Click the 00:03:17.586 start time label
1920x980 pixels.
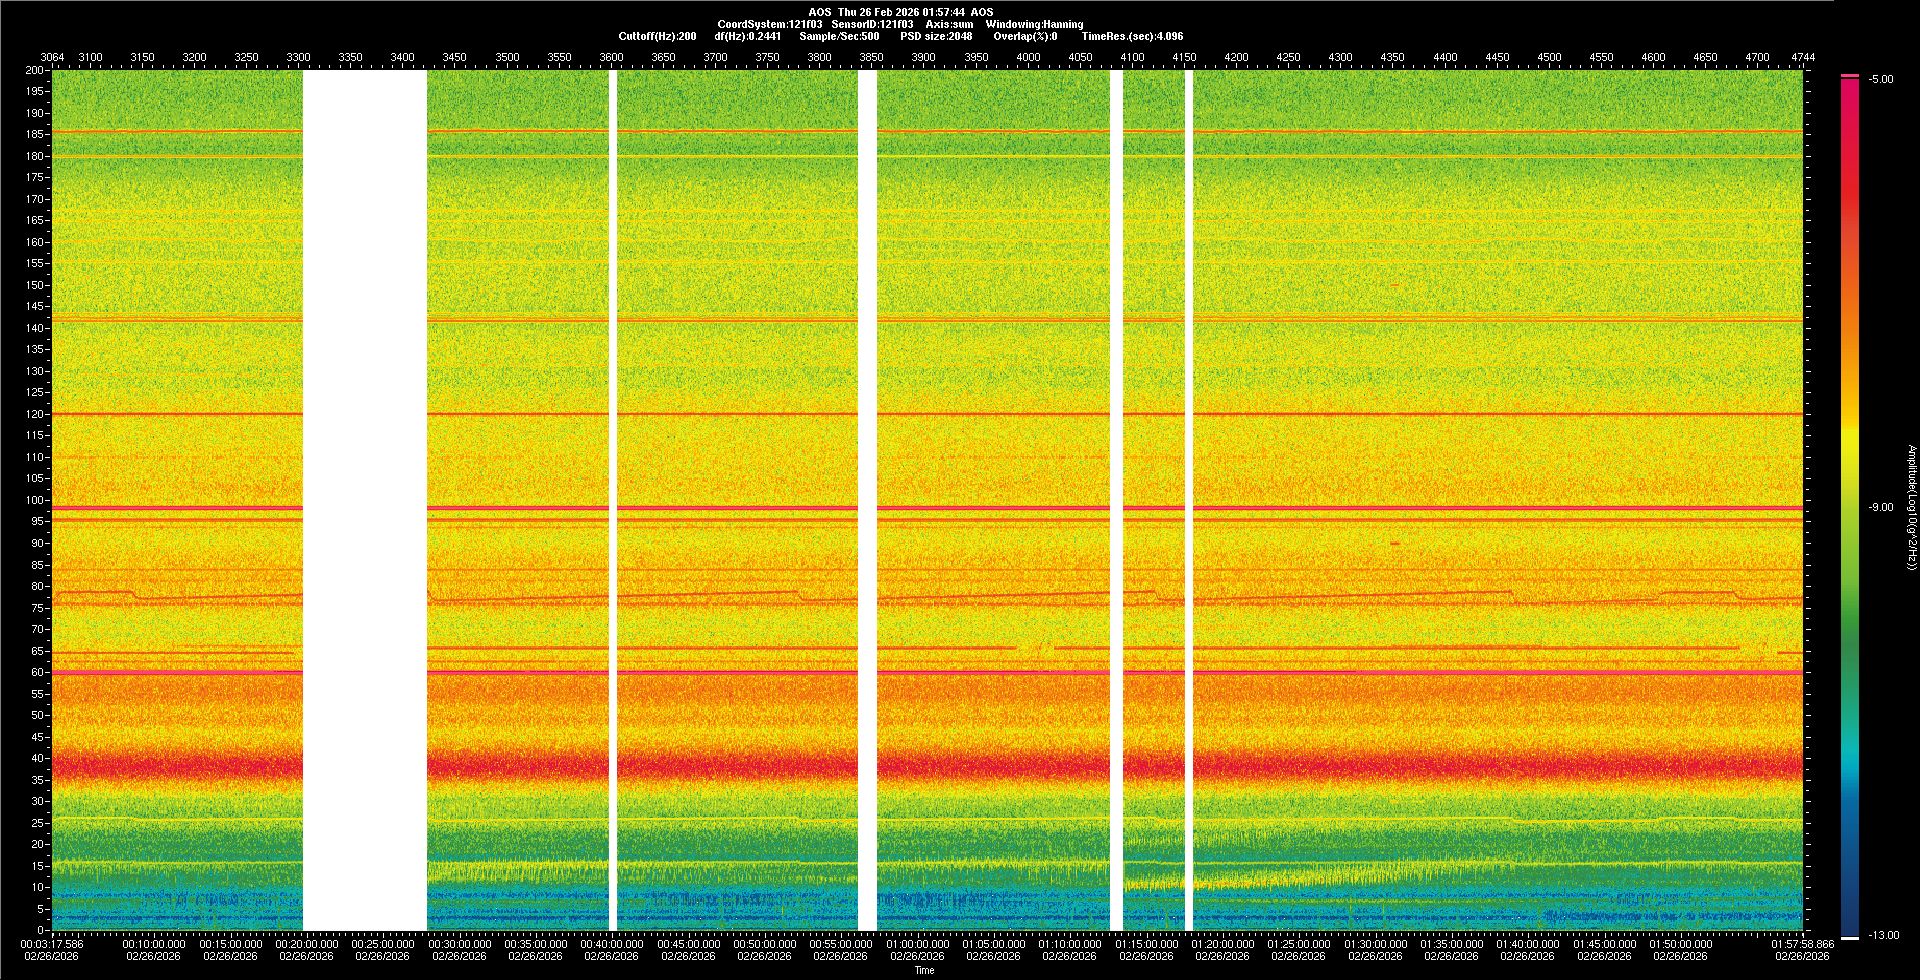52,943
